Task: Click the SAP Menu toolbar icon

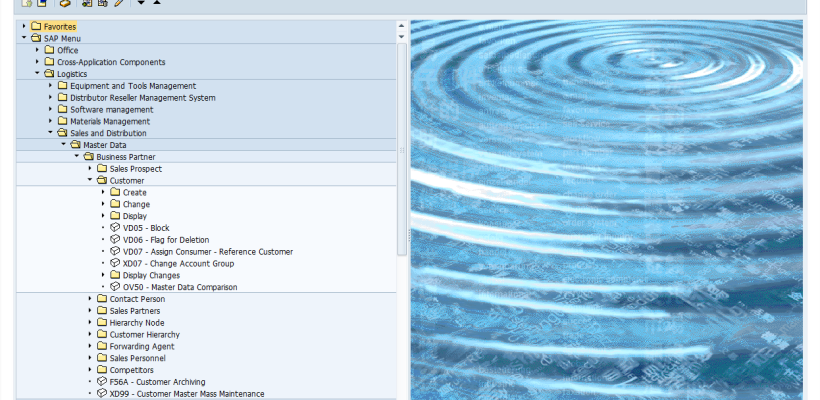Action: (42, 3)
